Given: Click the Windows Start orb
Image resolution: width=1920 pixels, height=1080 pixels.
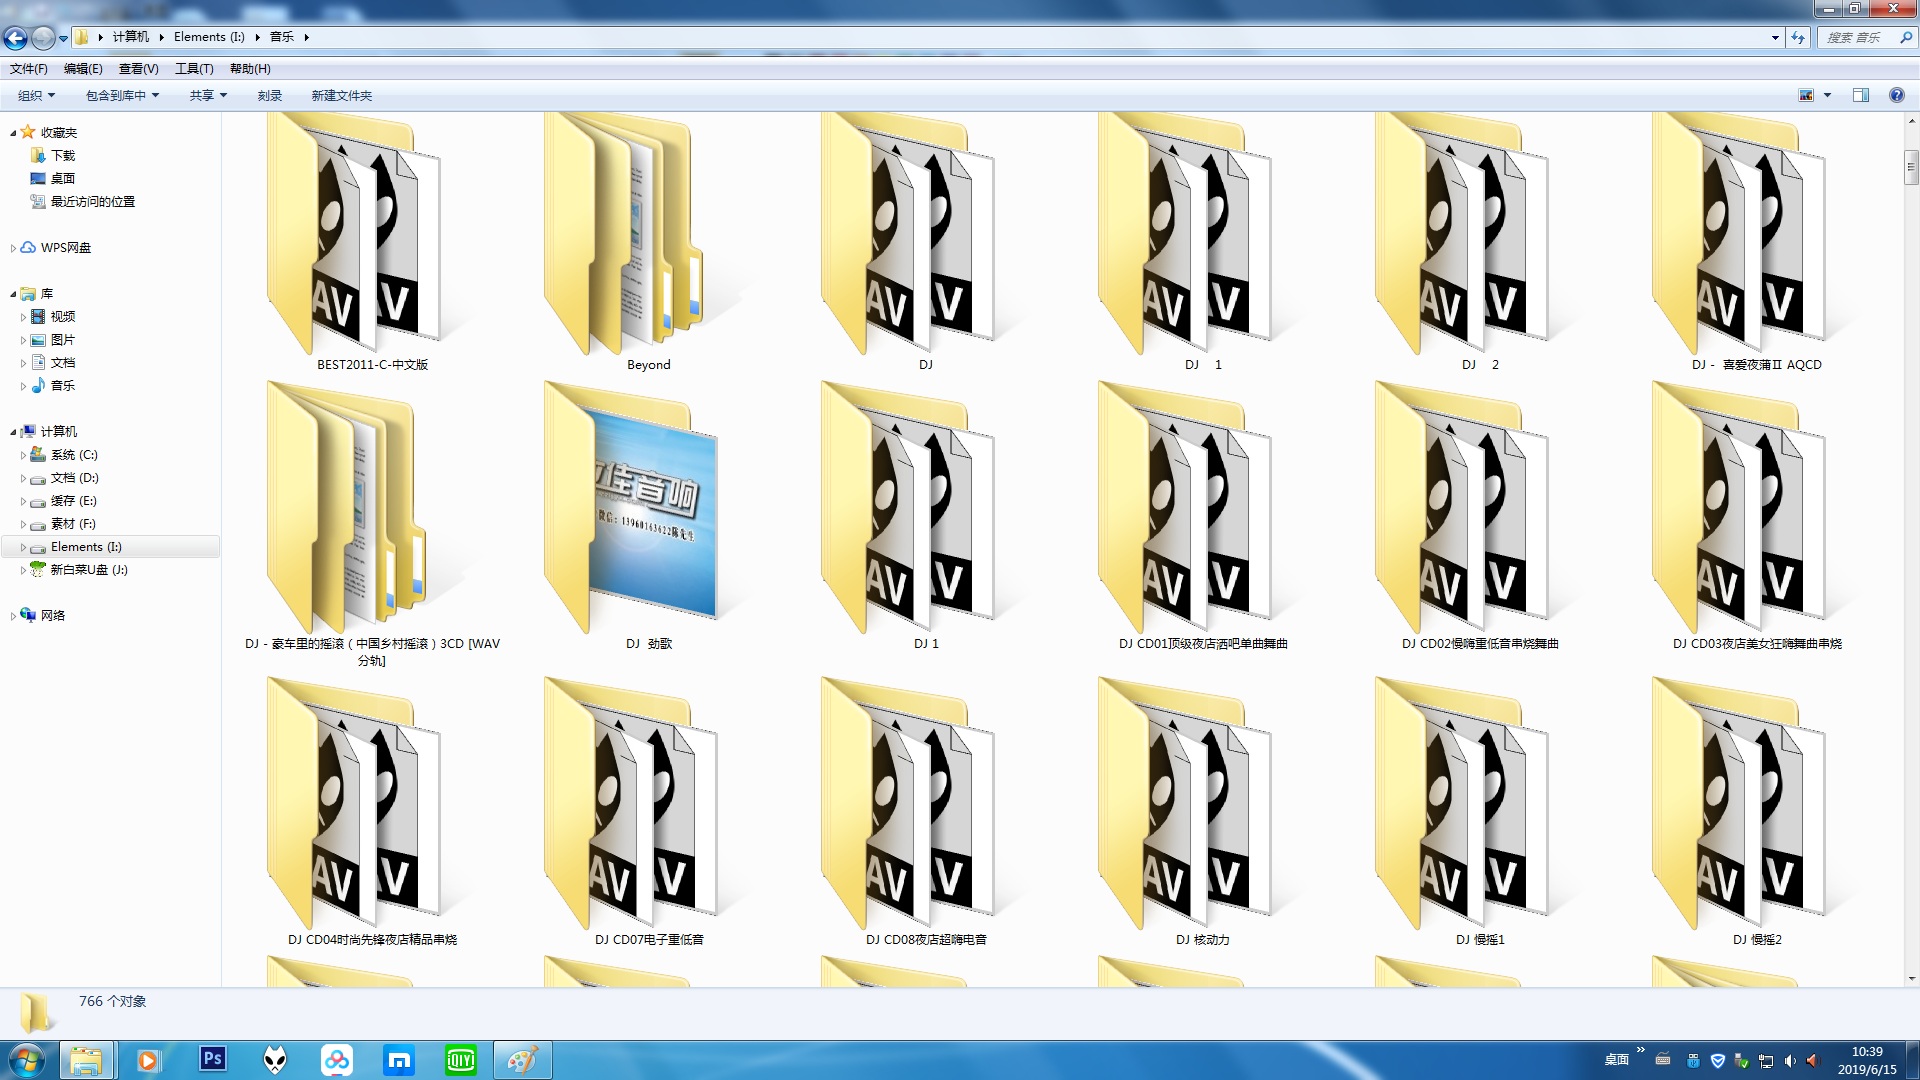Looking at the screenshot, I should click(26, 1059).
